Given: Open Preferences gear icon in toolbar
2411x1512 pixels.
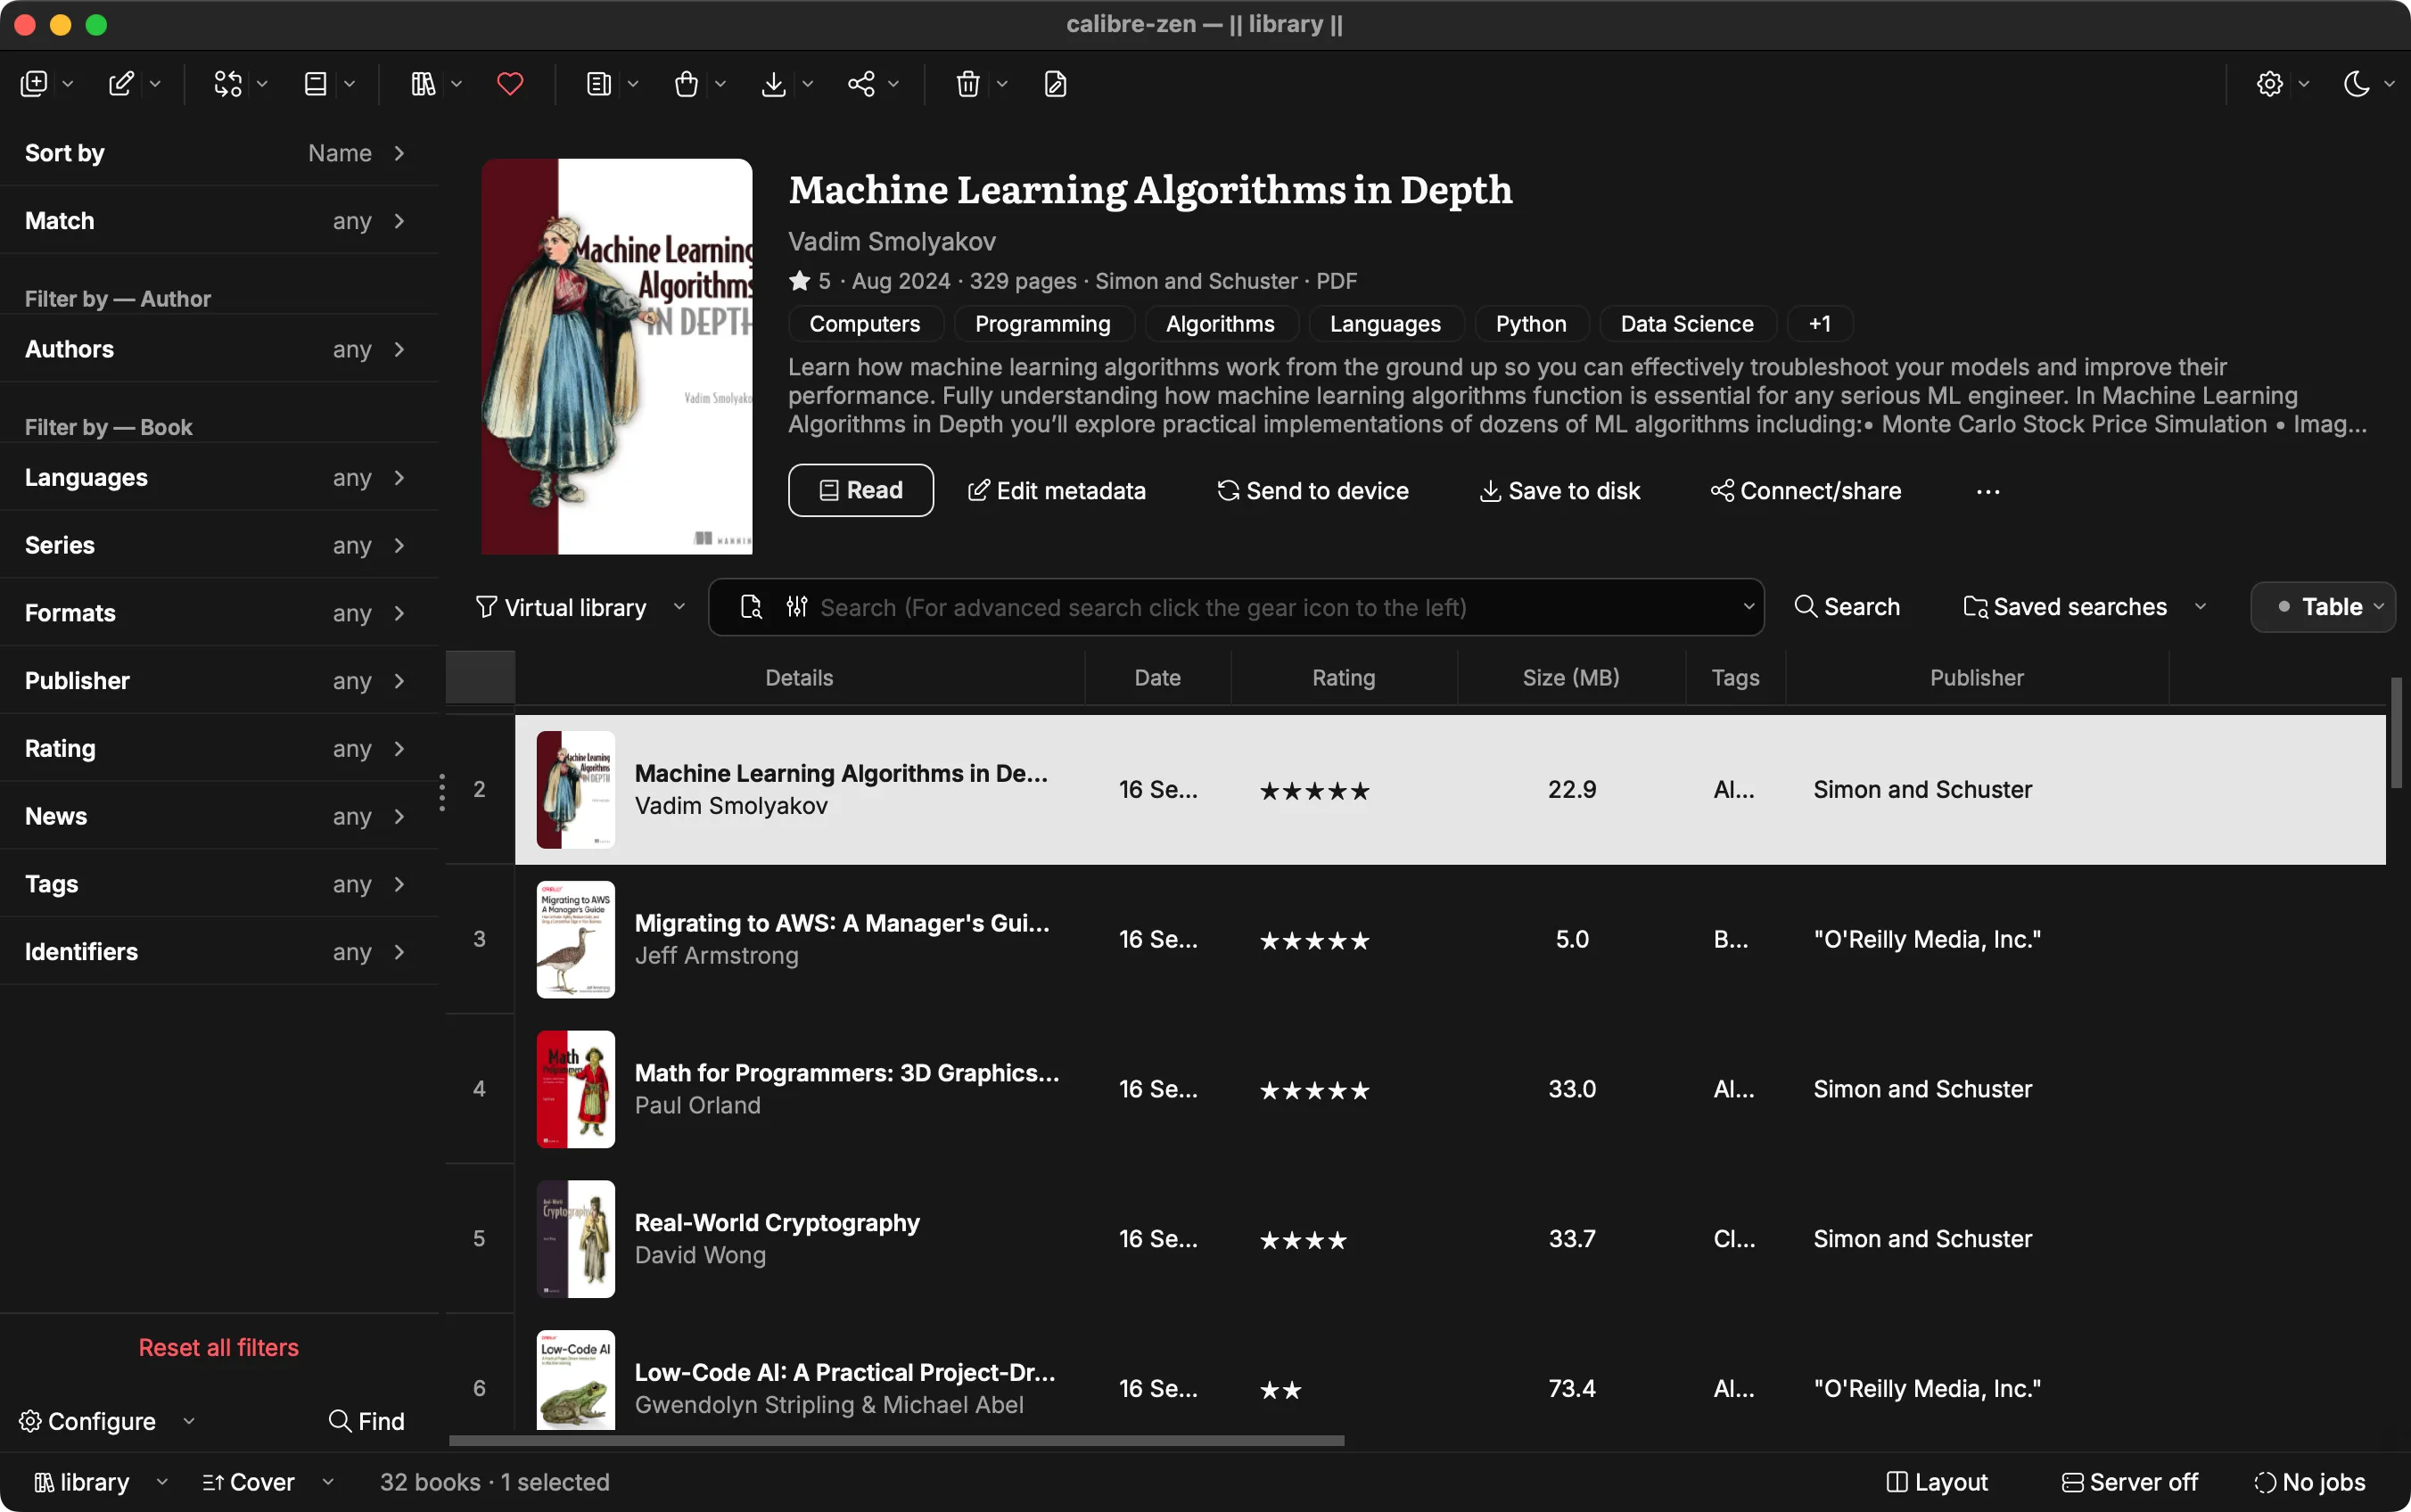Looking at the screenshot, I should tap(2270, 84).
